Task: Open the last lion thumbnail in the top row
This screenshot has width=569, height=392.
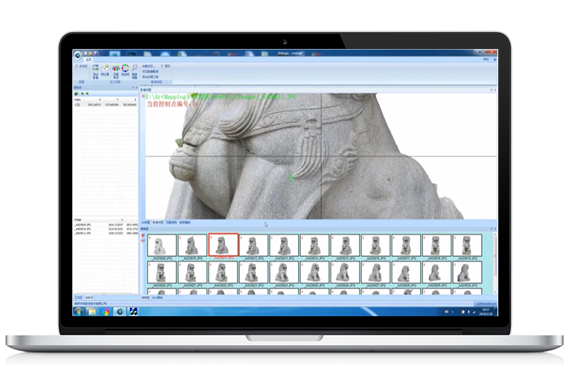Action: (x=467, y=245)
